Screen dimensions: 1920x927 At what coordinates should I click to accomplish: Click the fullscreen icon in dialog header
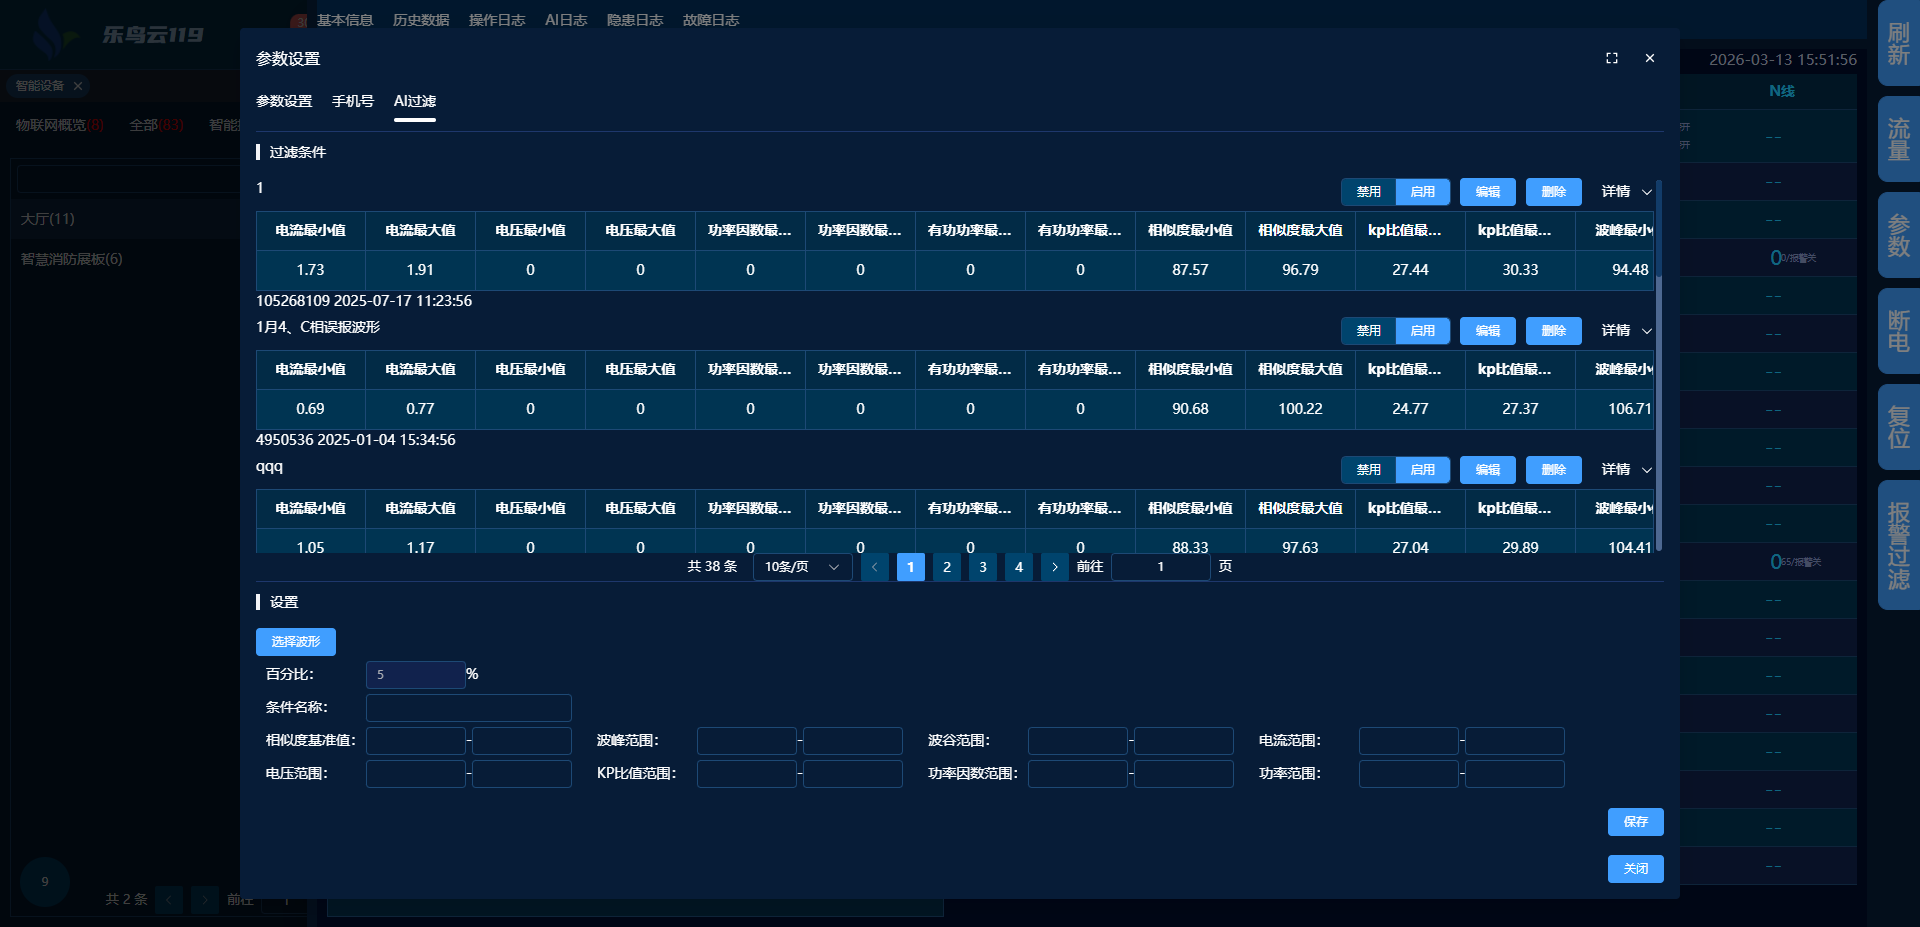click(1611, 59)
